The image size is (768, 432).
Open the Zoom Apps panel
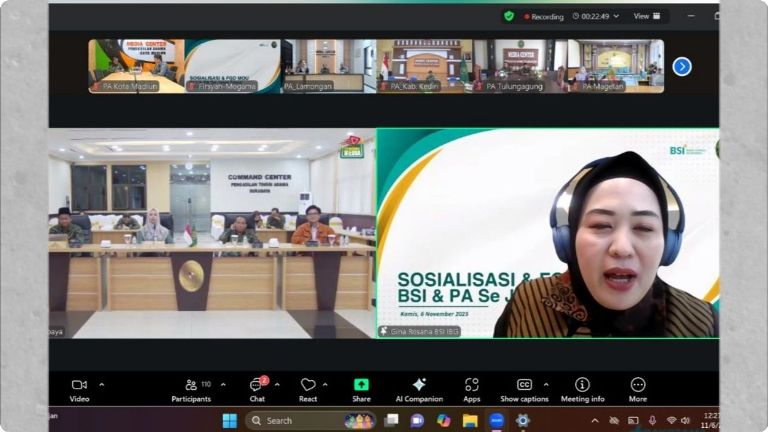coord(471,385)
